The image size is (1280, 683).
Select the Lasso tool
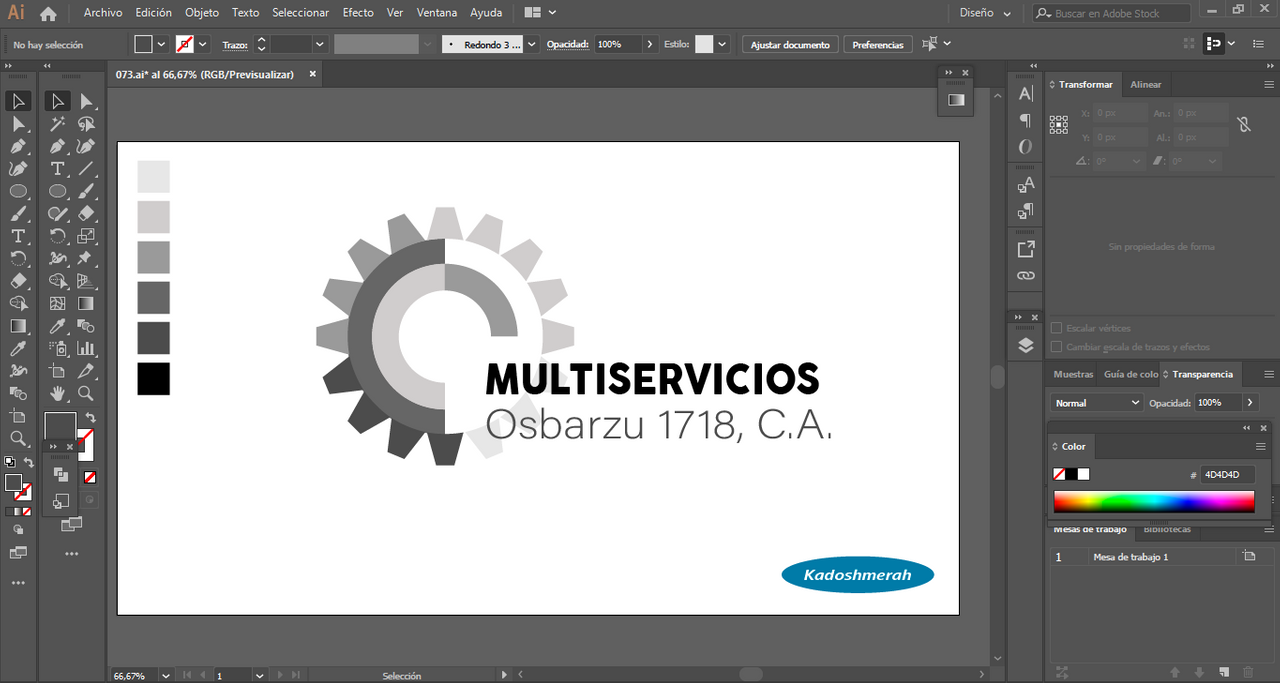click(x=87, y=124)
